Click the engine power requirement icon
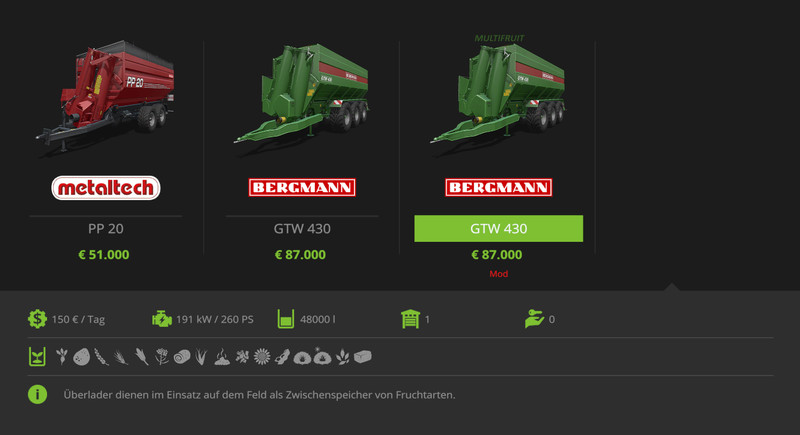The image size is (800, 435). (x=162, y=319)
